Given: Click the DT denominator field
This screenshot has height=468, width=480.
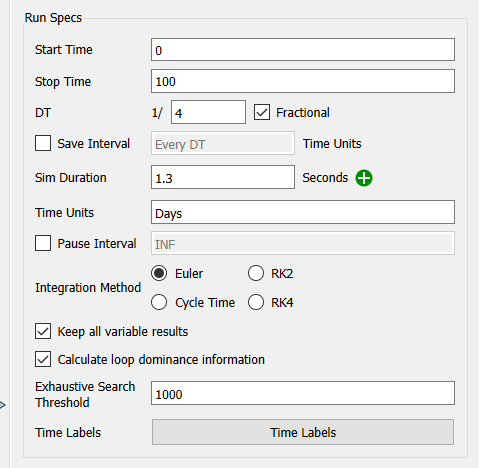Looking at the screenshot, I should click(x=208, y=112).
